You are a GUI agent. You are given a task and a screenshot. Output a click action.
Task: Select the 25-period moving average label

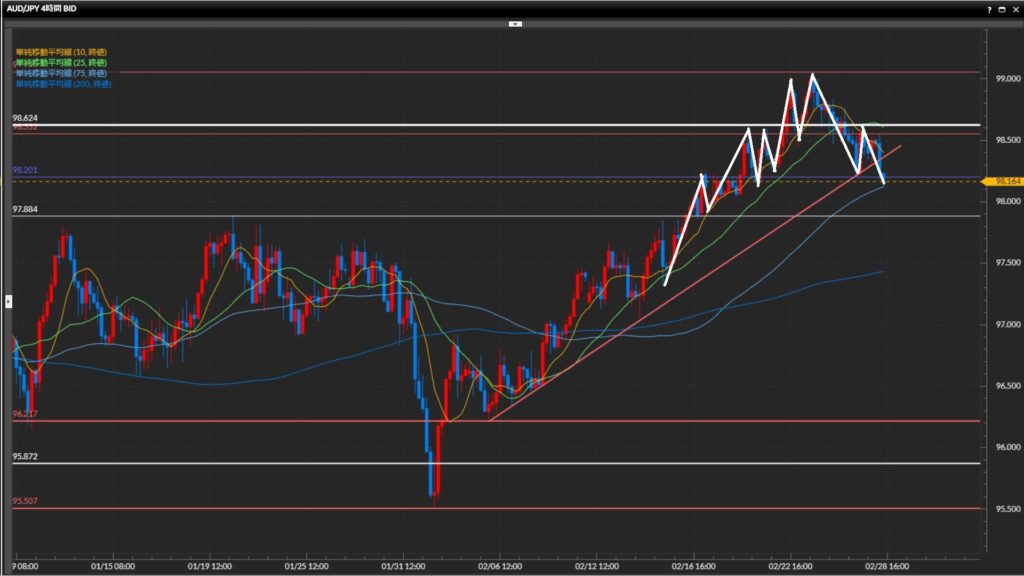[62, 63]
